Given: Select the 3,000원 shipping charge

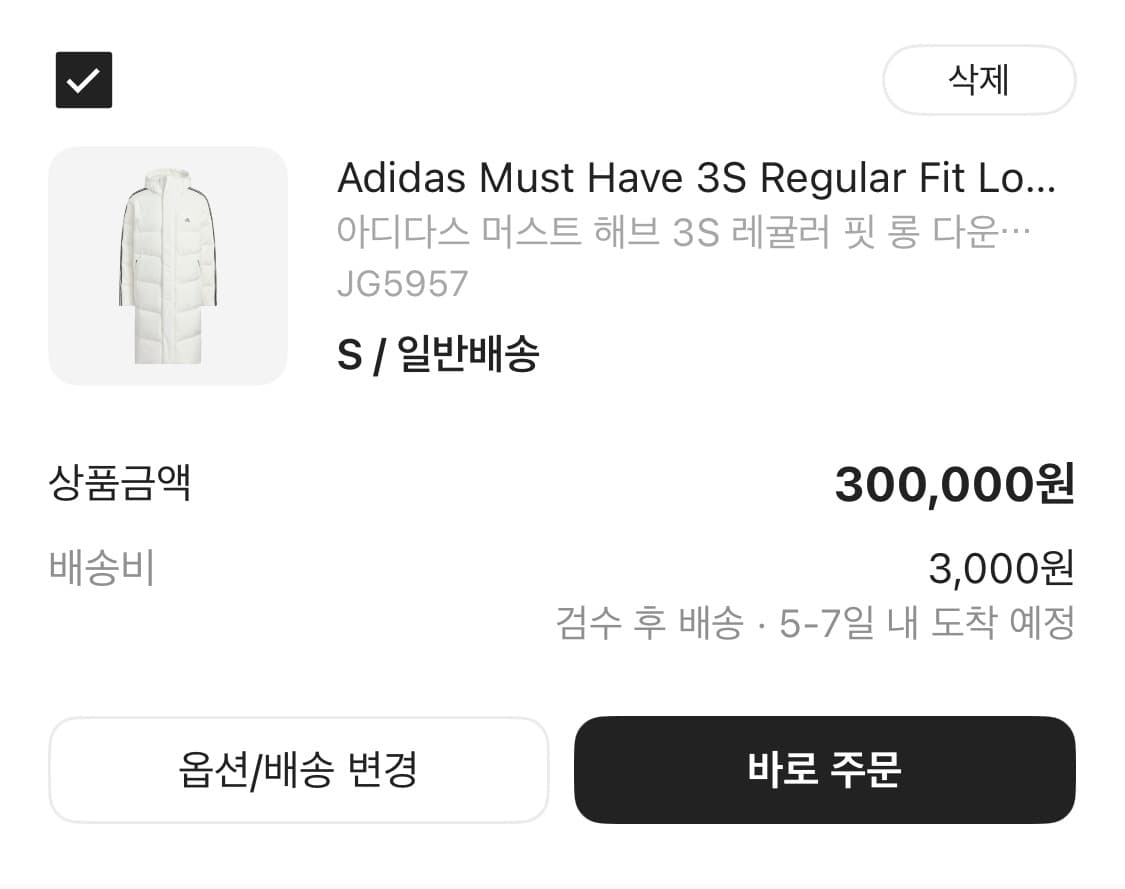Looking at the screenshot, I should [1003, 568].
